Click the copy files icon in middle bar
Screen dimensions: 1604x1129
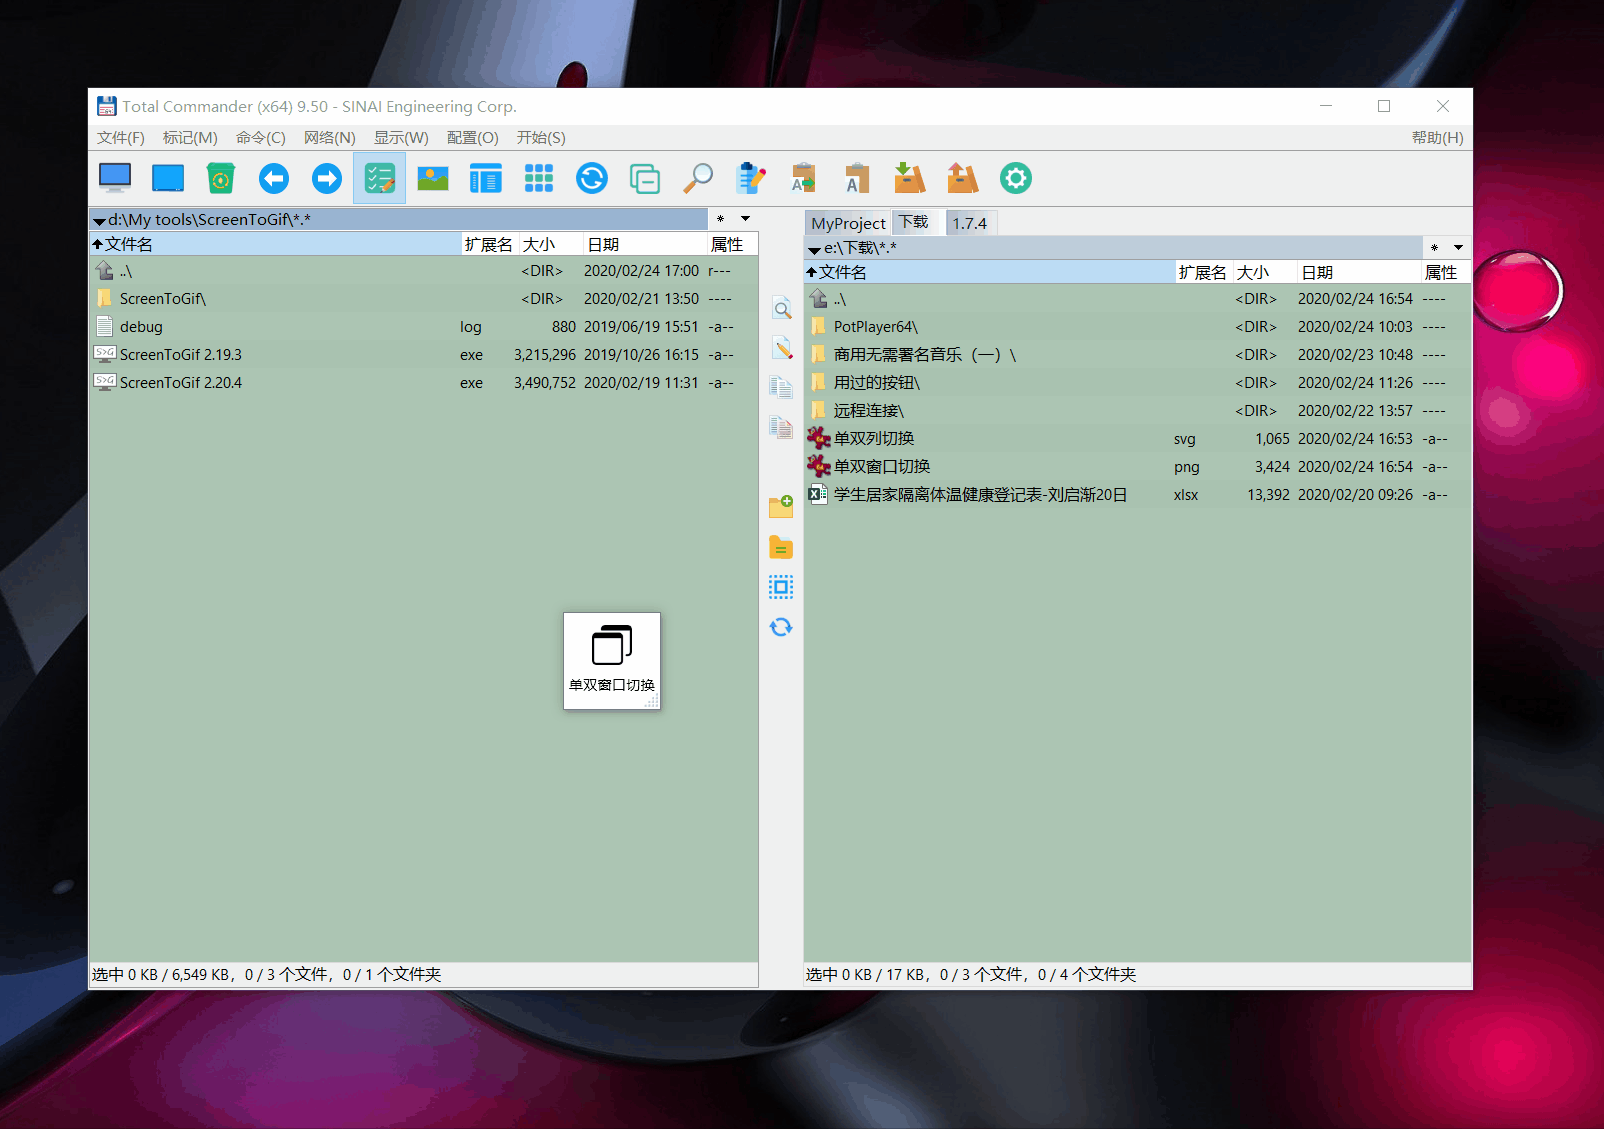click(x=781, y=387)
